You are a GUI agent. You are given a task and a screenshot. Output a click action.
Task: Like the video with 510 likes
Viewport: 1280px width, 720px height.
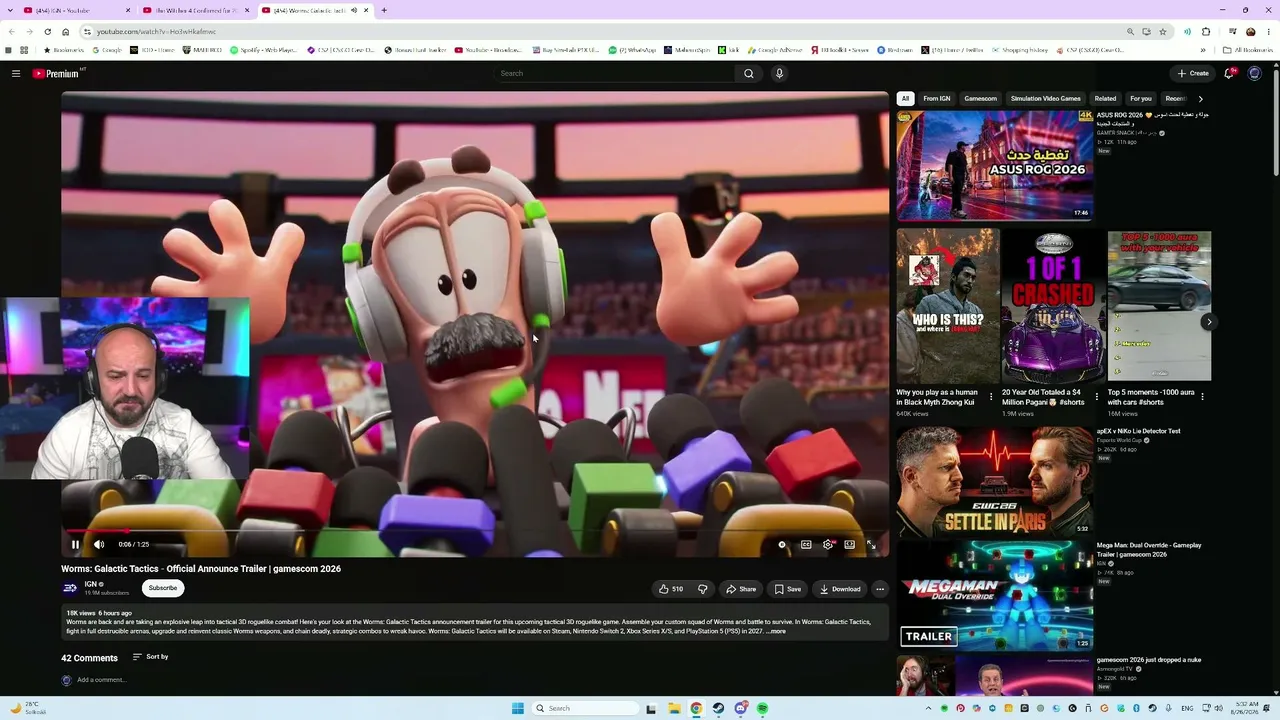[x=671, y=589]
